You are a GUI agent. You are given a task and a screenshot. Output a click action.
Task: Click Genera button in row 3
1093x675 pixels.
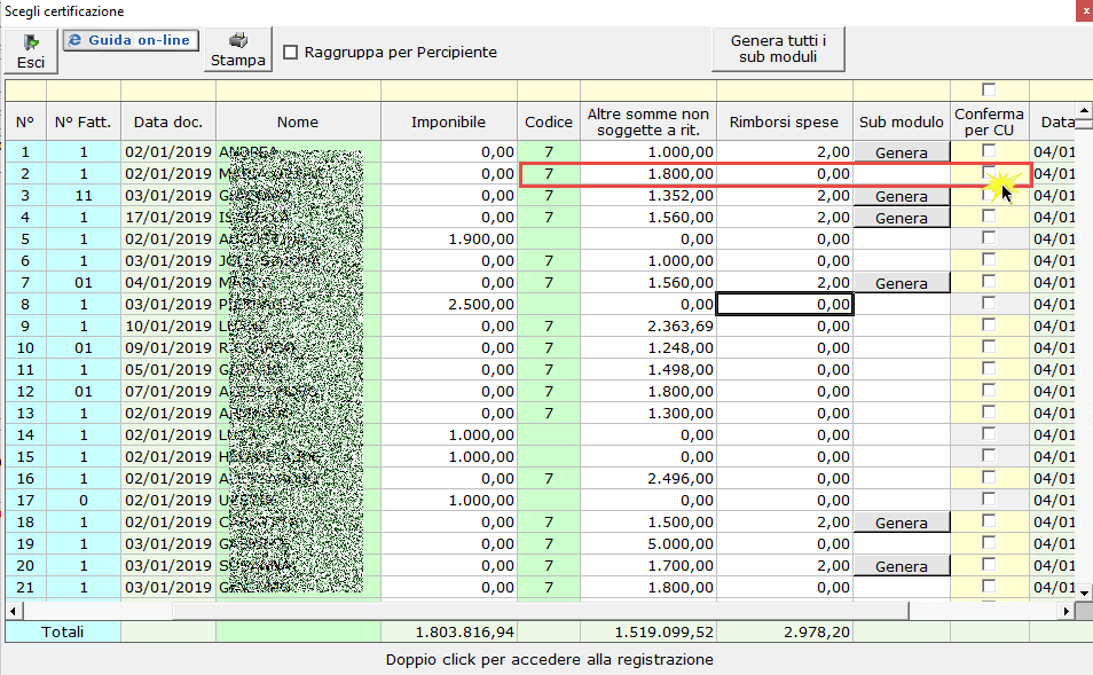901,196
